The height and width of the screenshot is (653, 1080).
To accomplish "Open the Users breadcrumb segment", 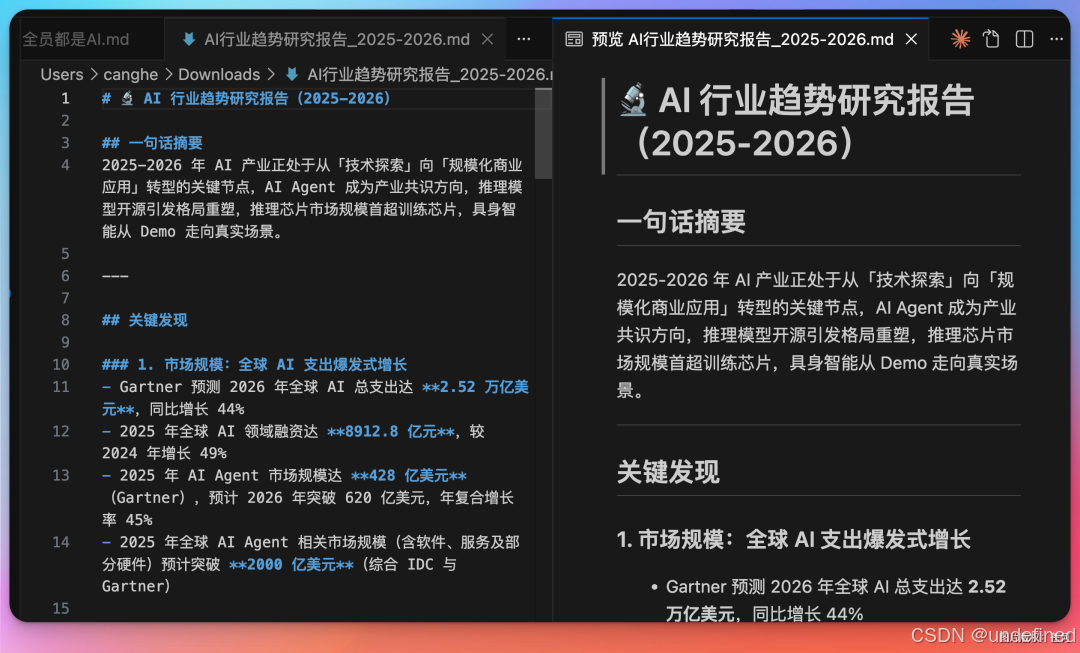I will tap(62, 74).
